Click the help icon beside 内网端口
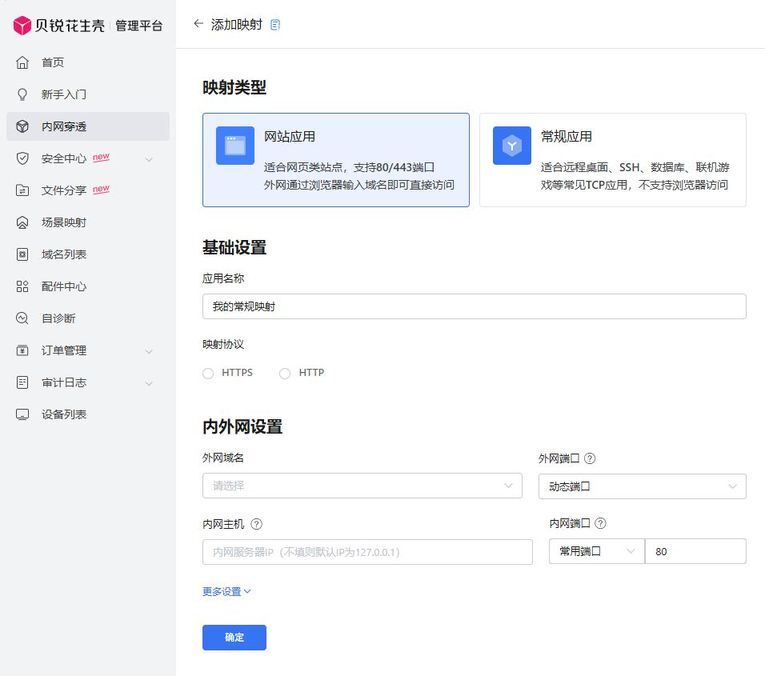 click(601, 524)
